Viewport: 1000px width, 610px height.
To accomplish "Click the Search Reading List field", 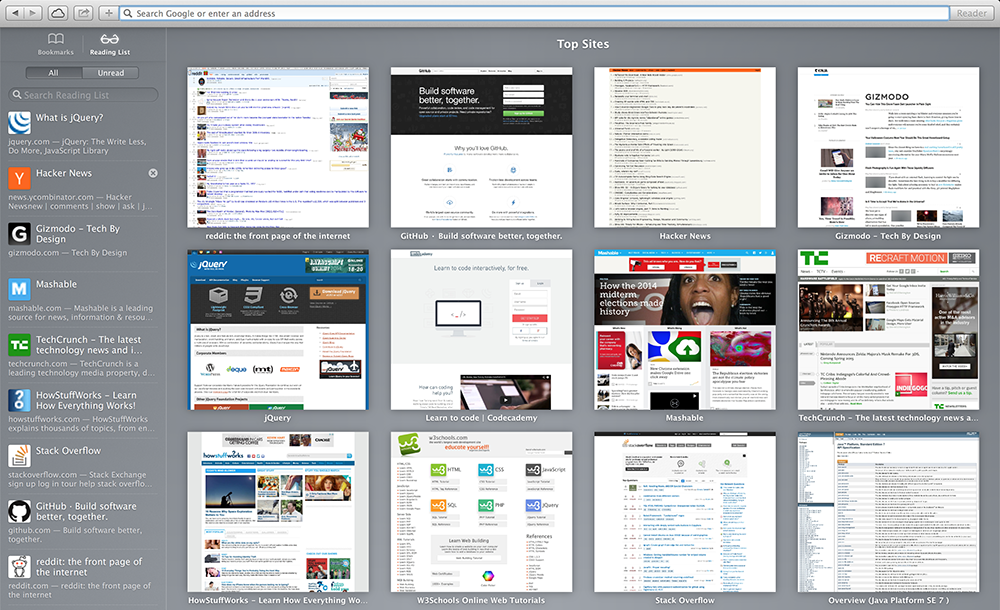I will tap(84, 95).
